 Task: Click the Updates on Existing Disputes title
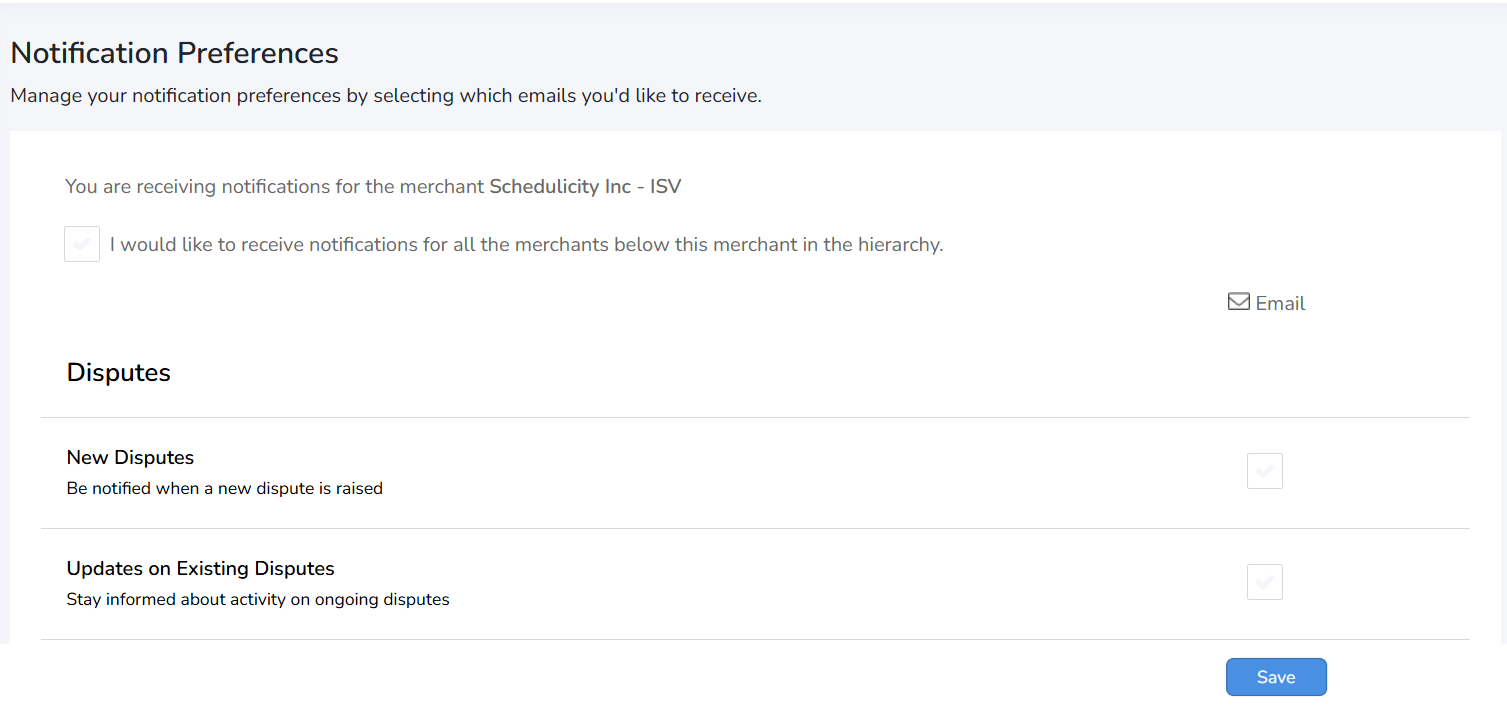(200, 569)
